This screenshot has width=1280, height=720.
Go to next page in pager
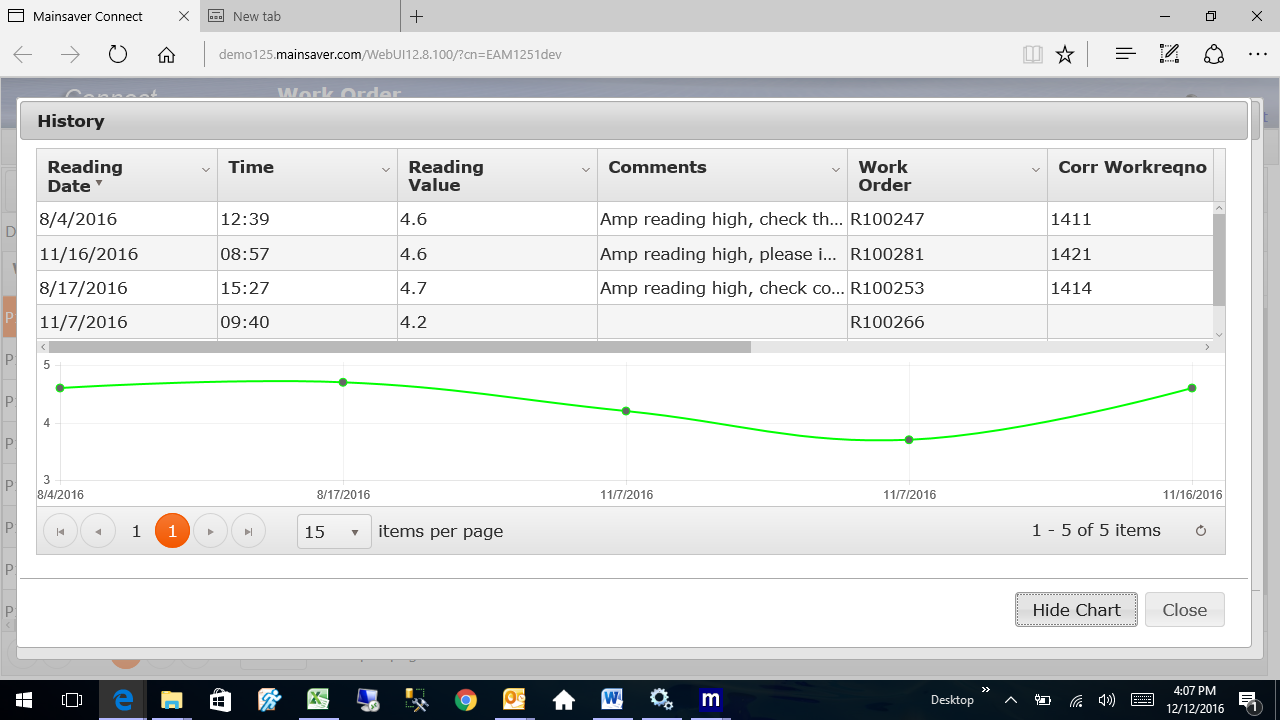[x=210, y=532]
